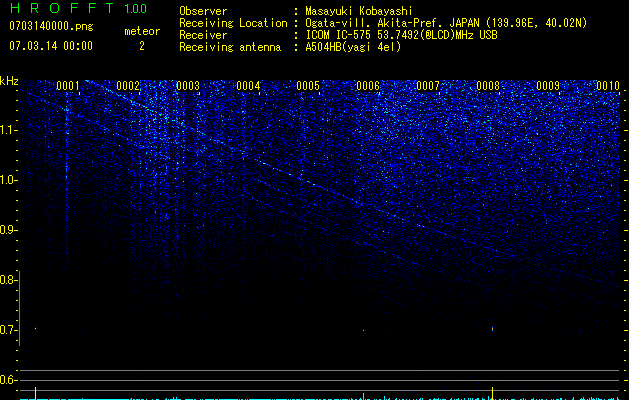The width and height of the screenshot is (629, 400).
Task: Click time marker 0010
Action: [x=608, y=85]
